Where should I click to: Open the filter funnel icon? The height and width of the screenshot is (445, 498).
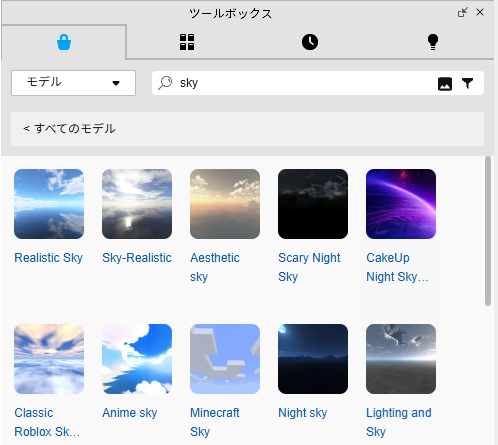click(467, 83)
